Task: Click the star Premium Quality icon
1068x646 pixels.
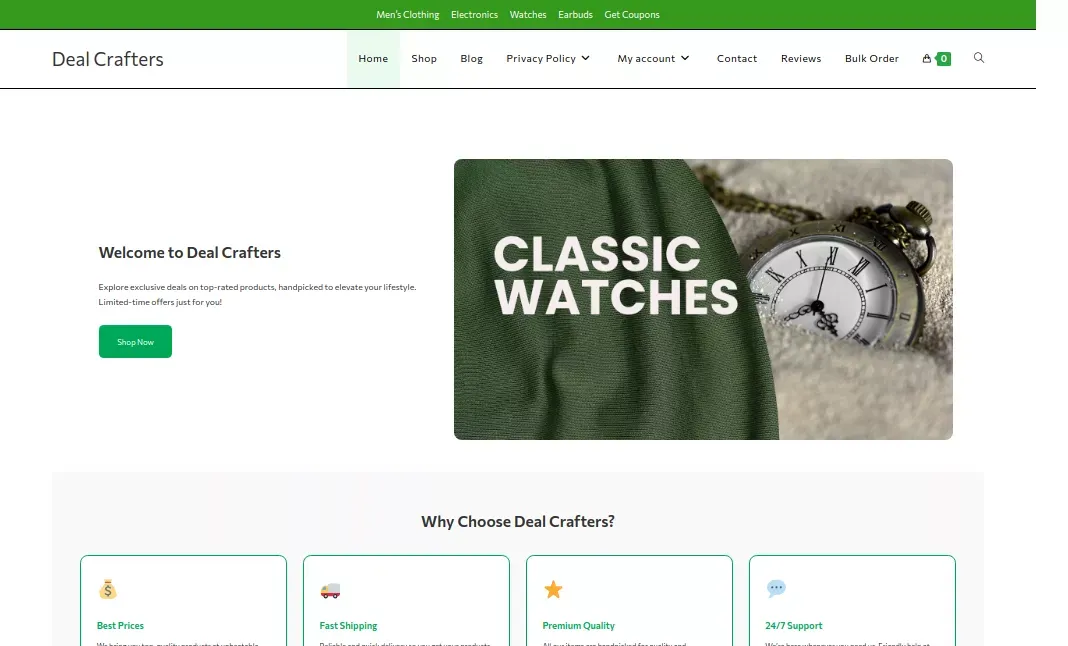Action: 553,589
